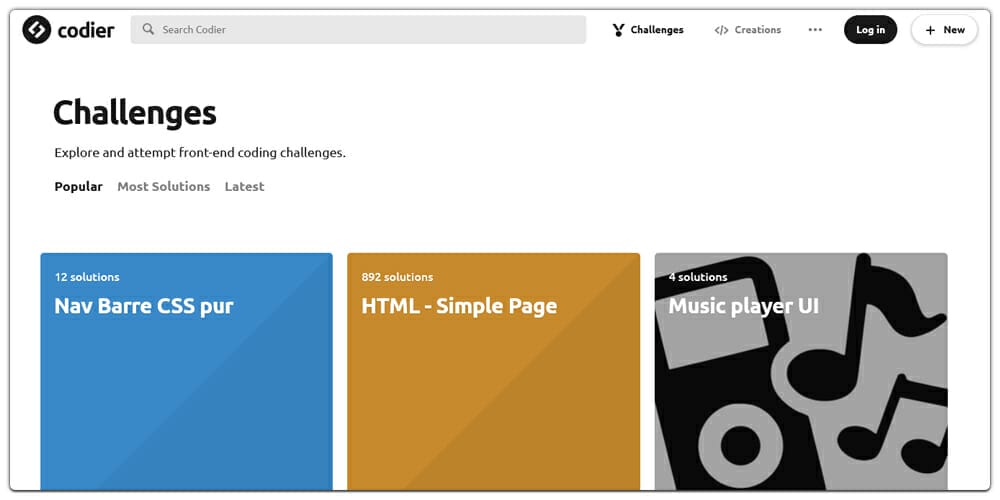Switch to the Most Solutions tab
1000x500 pixels.
tap(163, 187)
